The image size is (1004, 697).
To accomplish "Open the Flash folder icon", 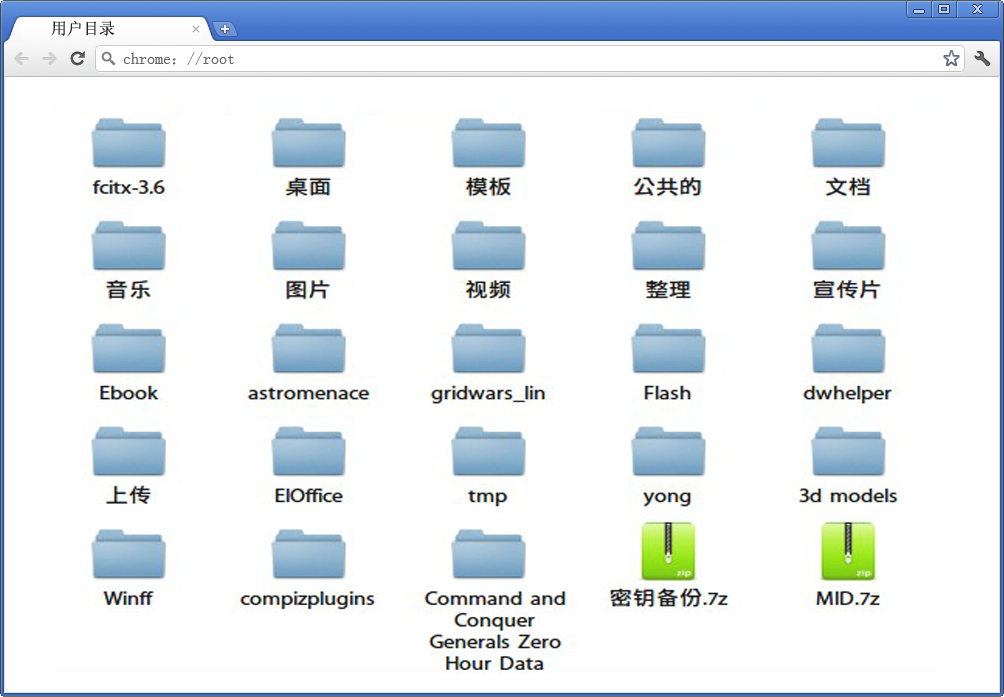I will 668,349.
